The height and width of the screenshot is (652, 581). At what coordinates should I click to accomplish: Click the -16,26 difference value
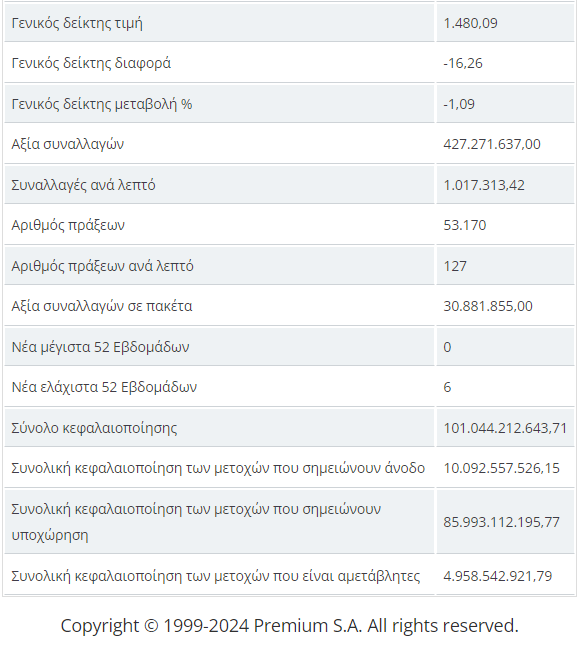pos(462,63)
